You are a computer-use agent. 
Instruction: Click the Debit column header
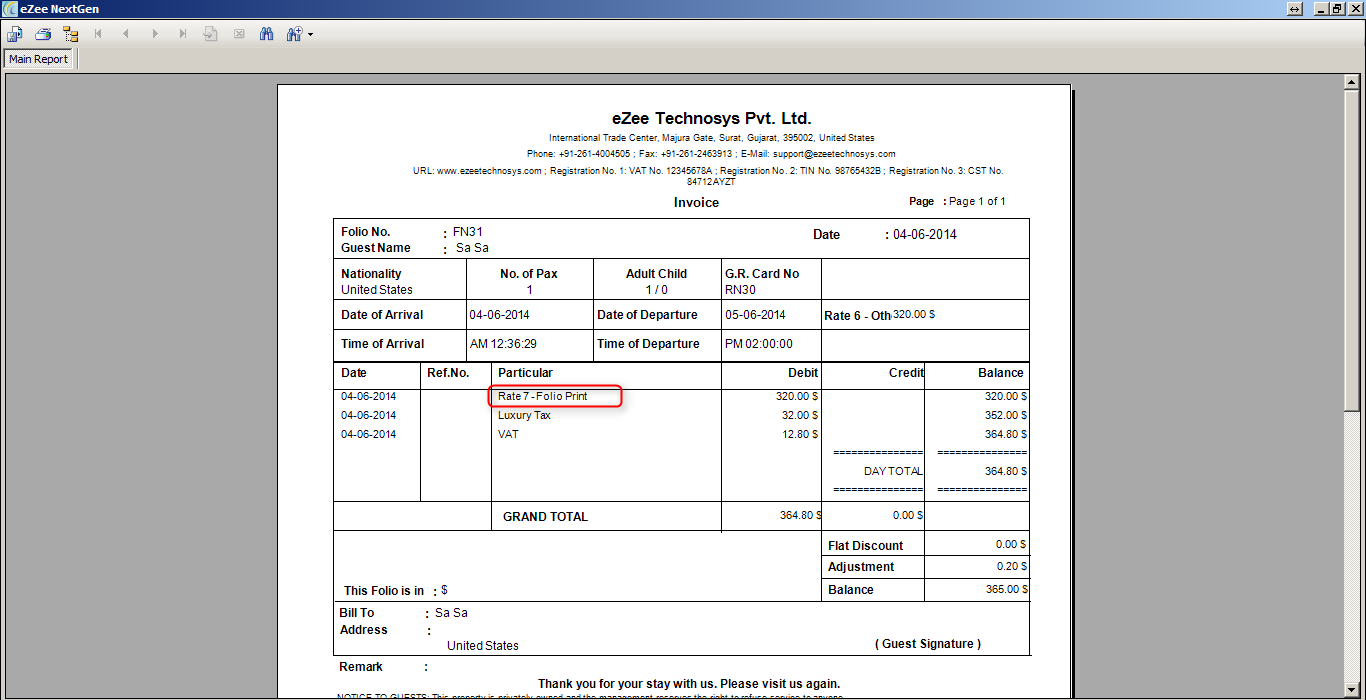pos(803,372)
